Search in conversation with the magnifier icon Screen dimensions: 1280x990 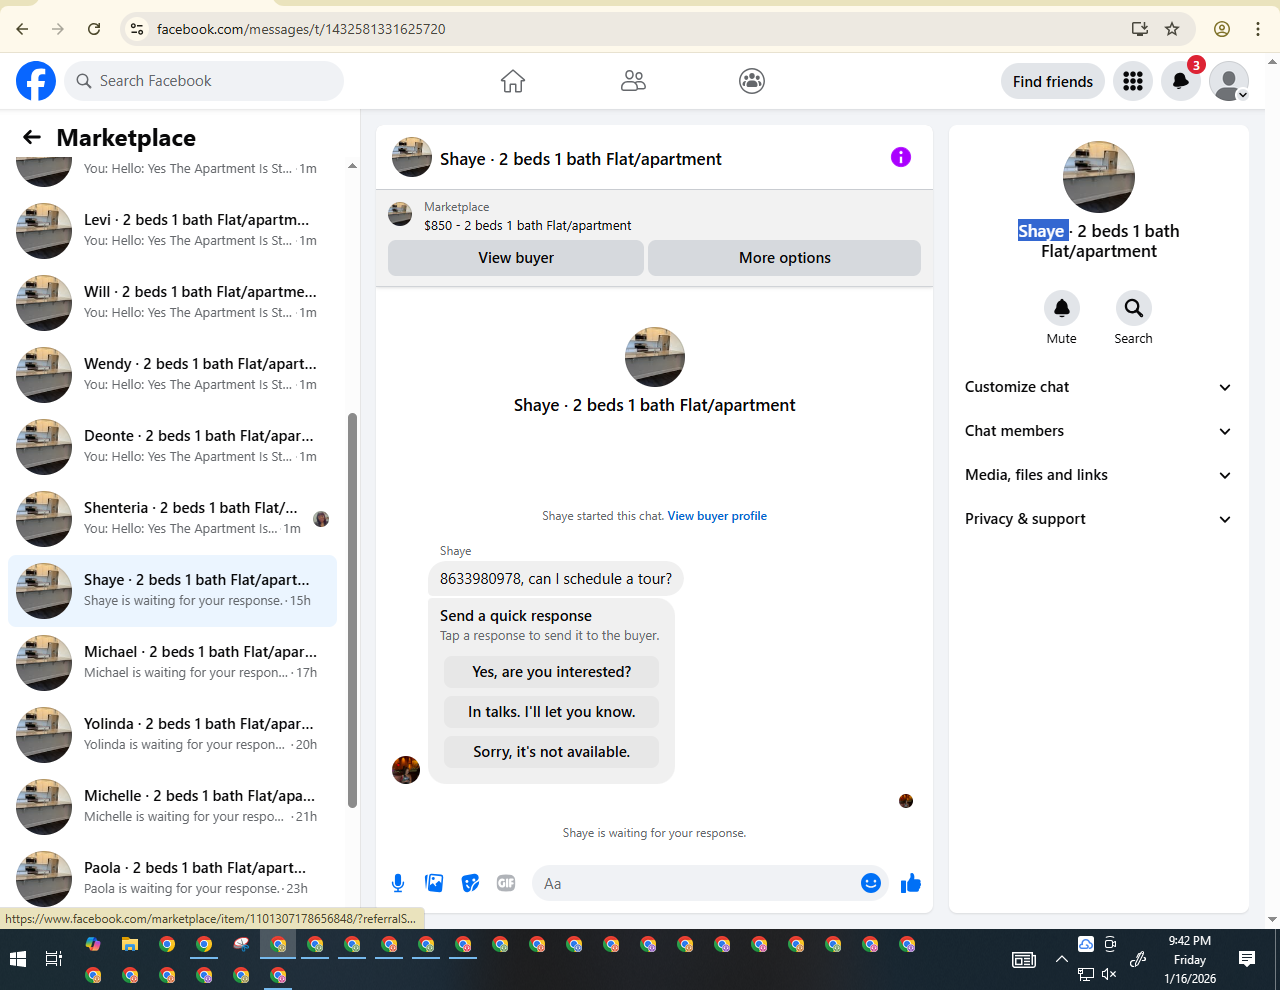coord(1133,308)
